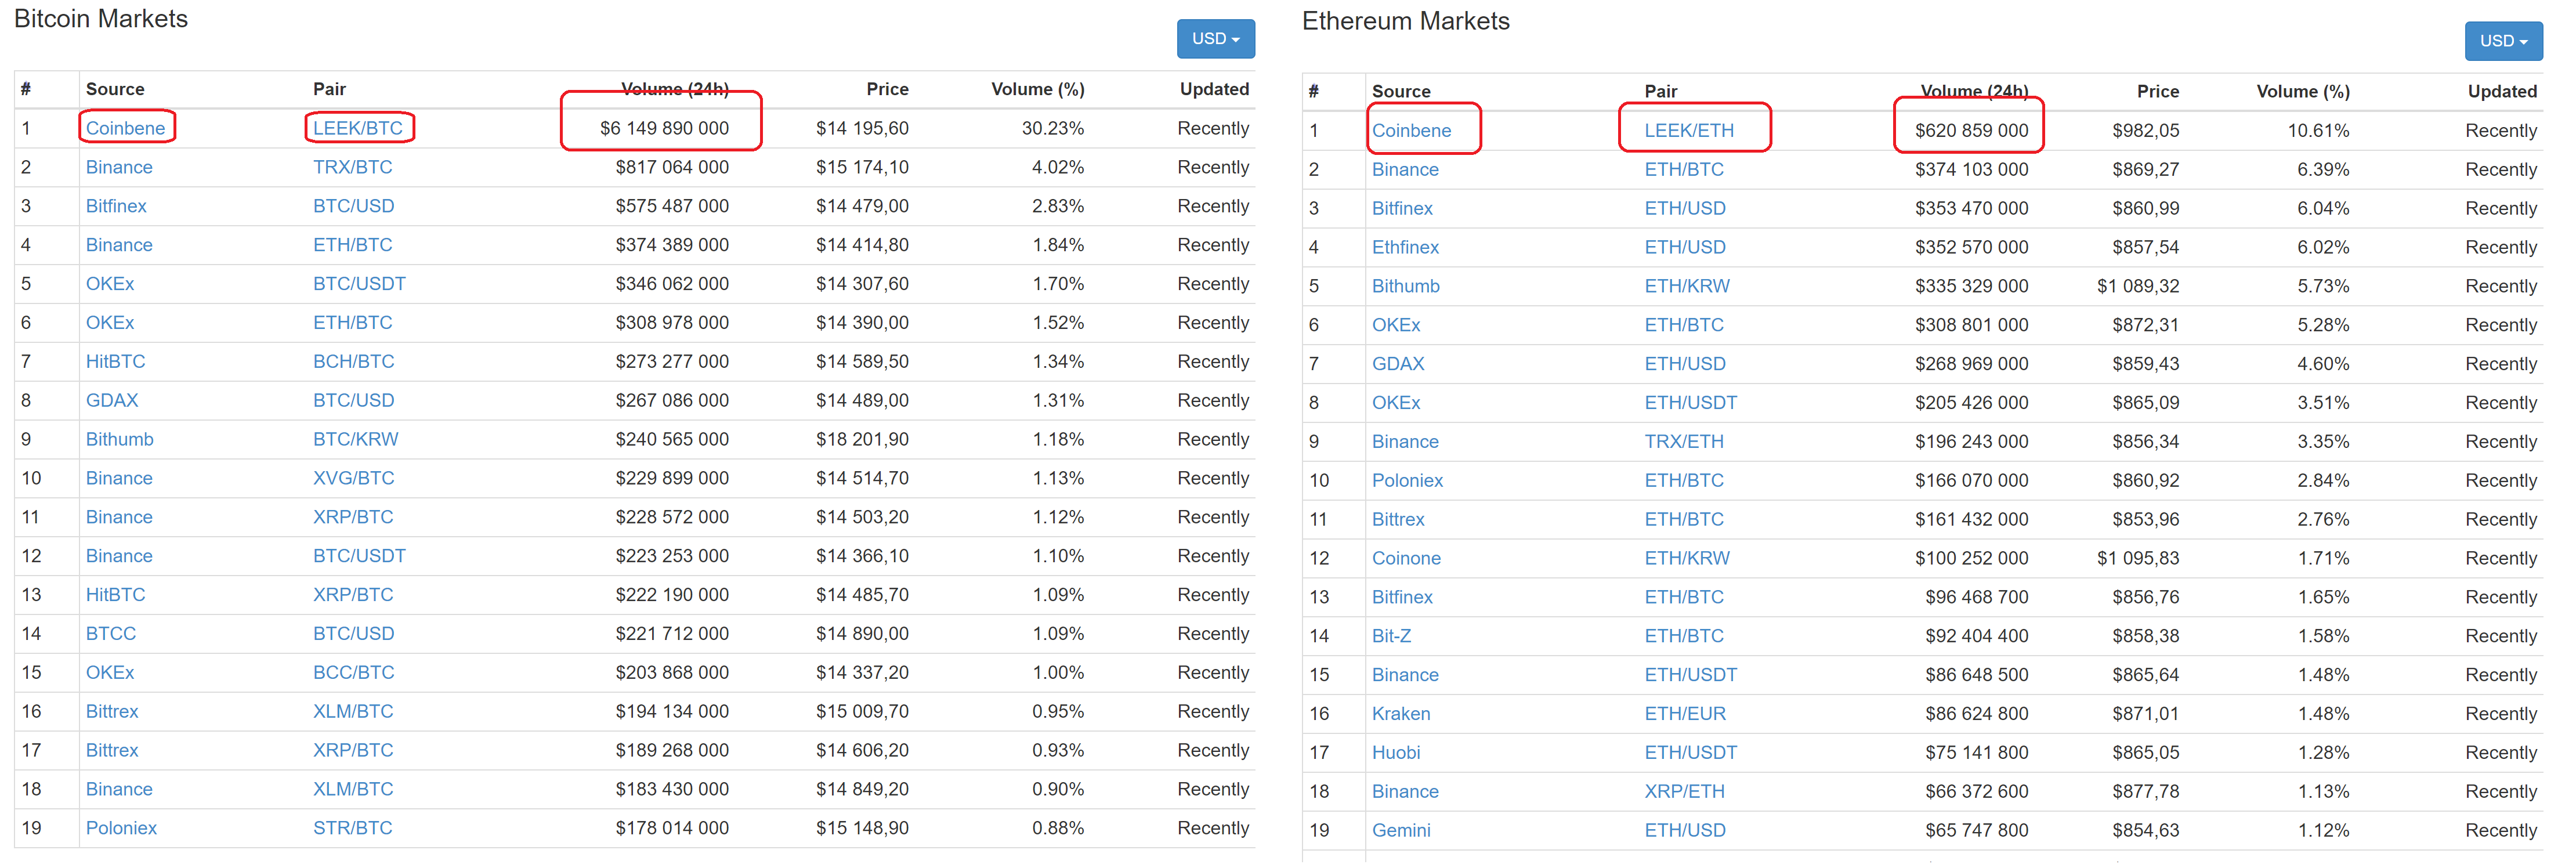Click Coinbene source link in Bitcoin Markets

click(x=125, y=128)
